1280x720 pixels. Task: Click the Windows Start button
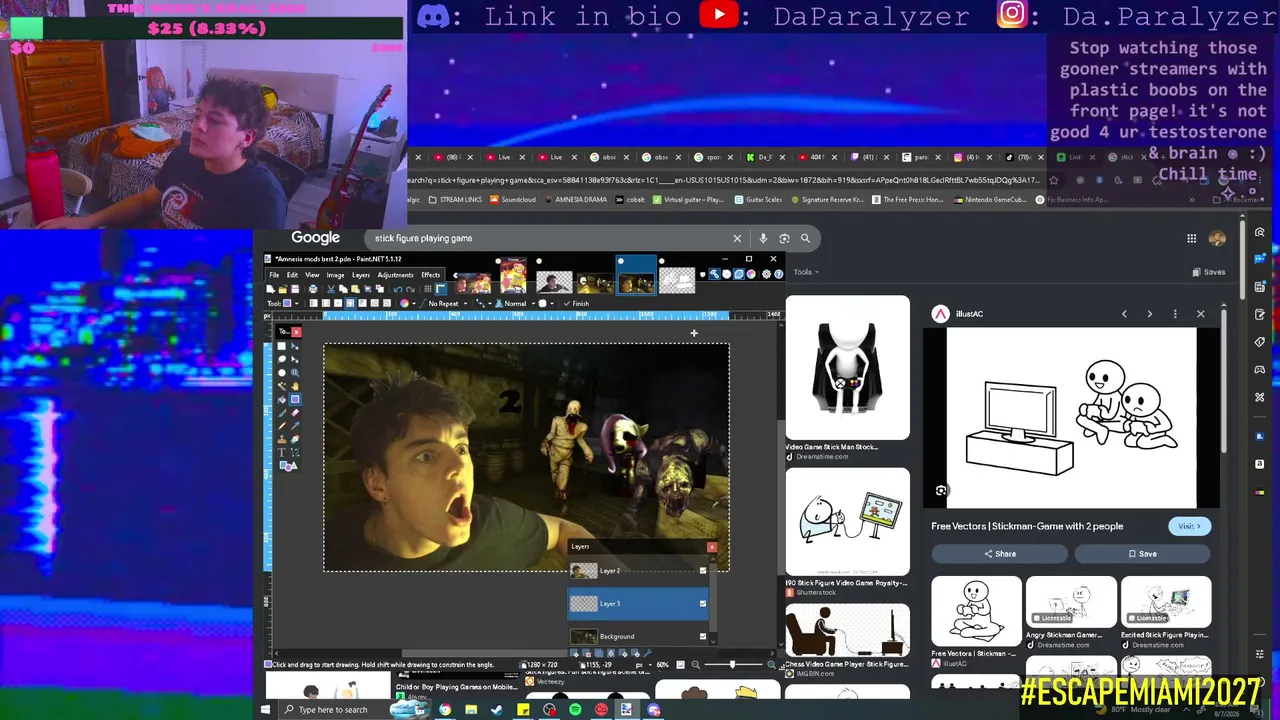[x=266, y=710]
